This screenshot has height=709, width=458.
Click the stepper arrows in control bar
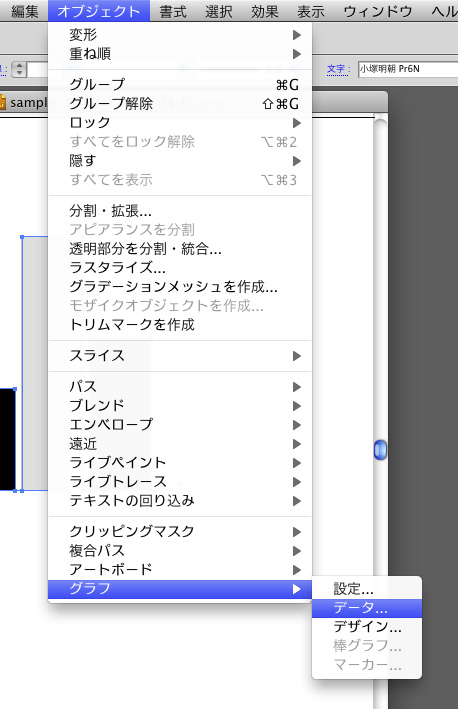click(x=19, y=69)
